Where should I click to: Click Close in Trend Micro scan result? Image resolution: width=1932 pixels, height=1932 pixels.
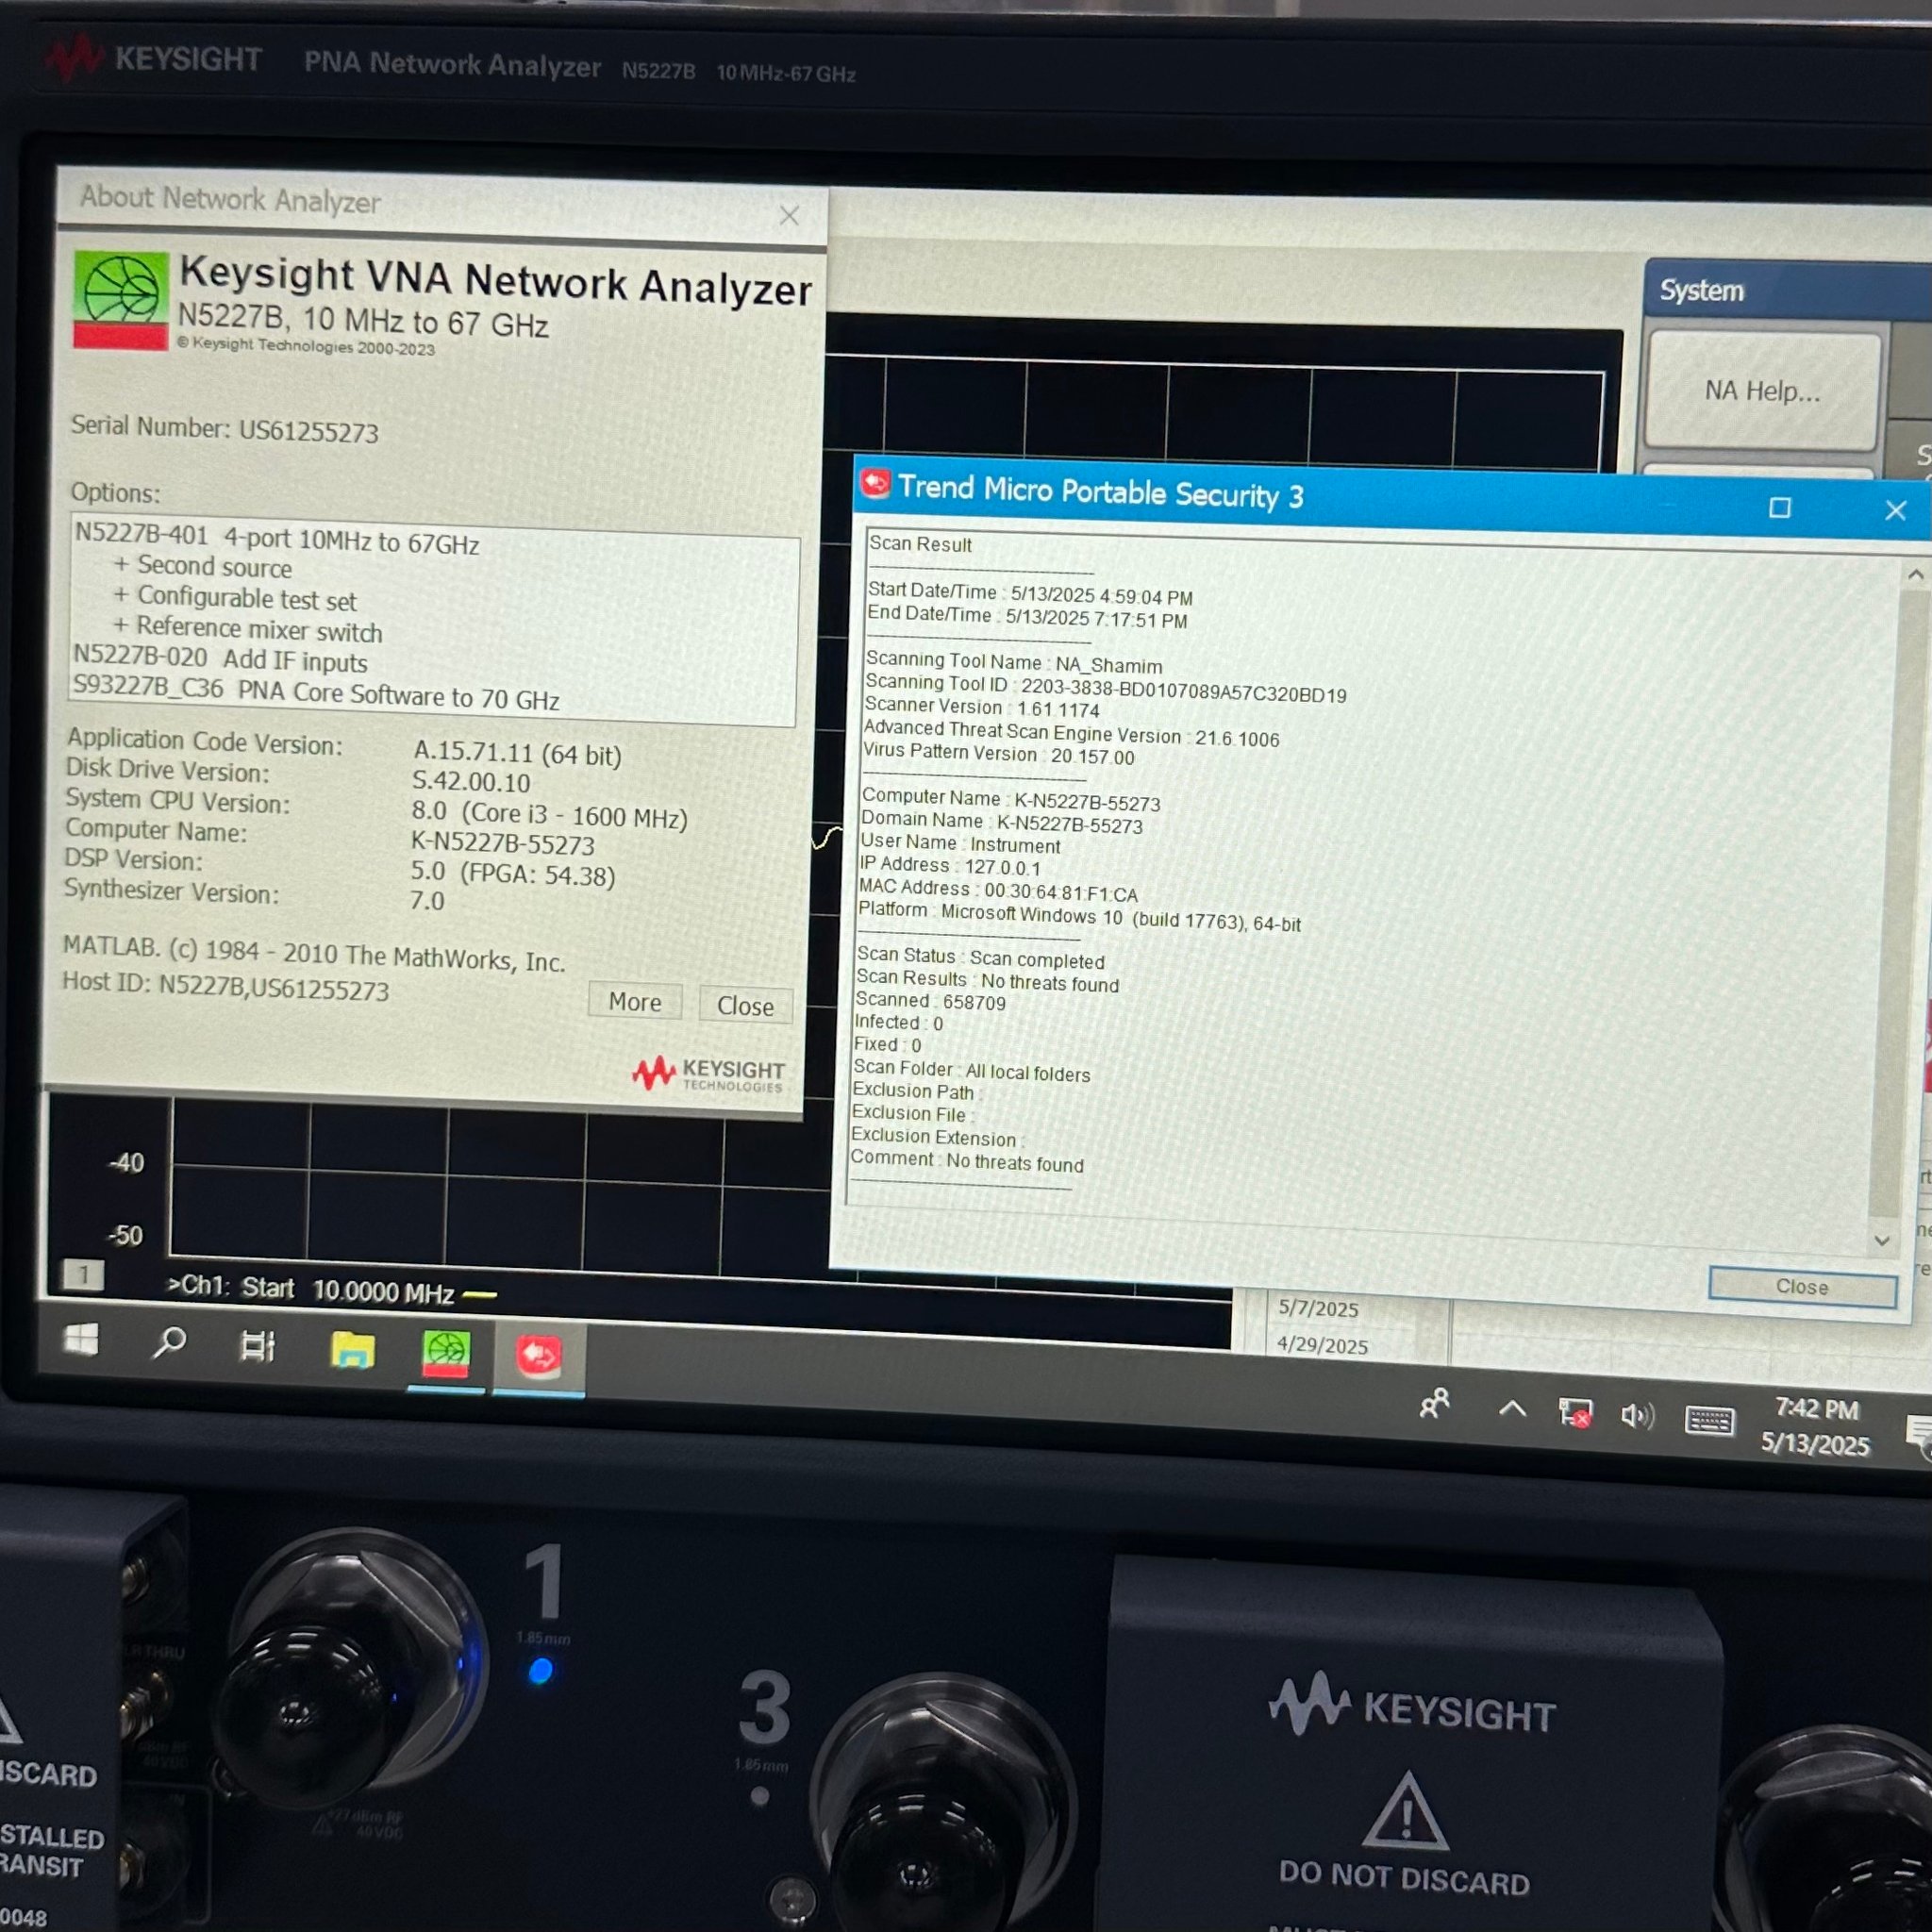click(1802, 1287)
